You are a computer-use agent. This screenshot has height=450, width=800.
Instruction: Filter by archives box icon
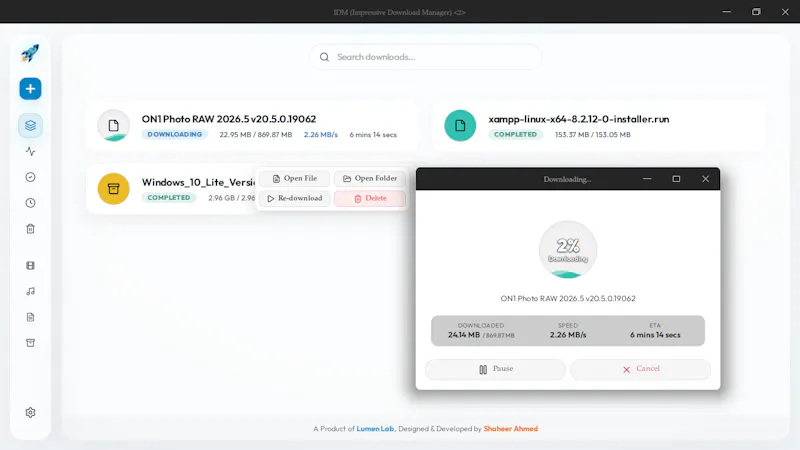click(x=30, y=343)
